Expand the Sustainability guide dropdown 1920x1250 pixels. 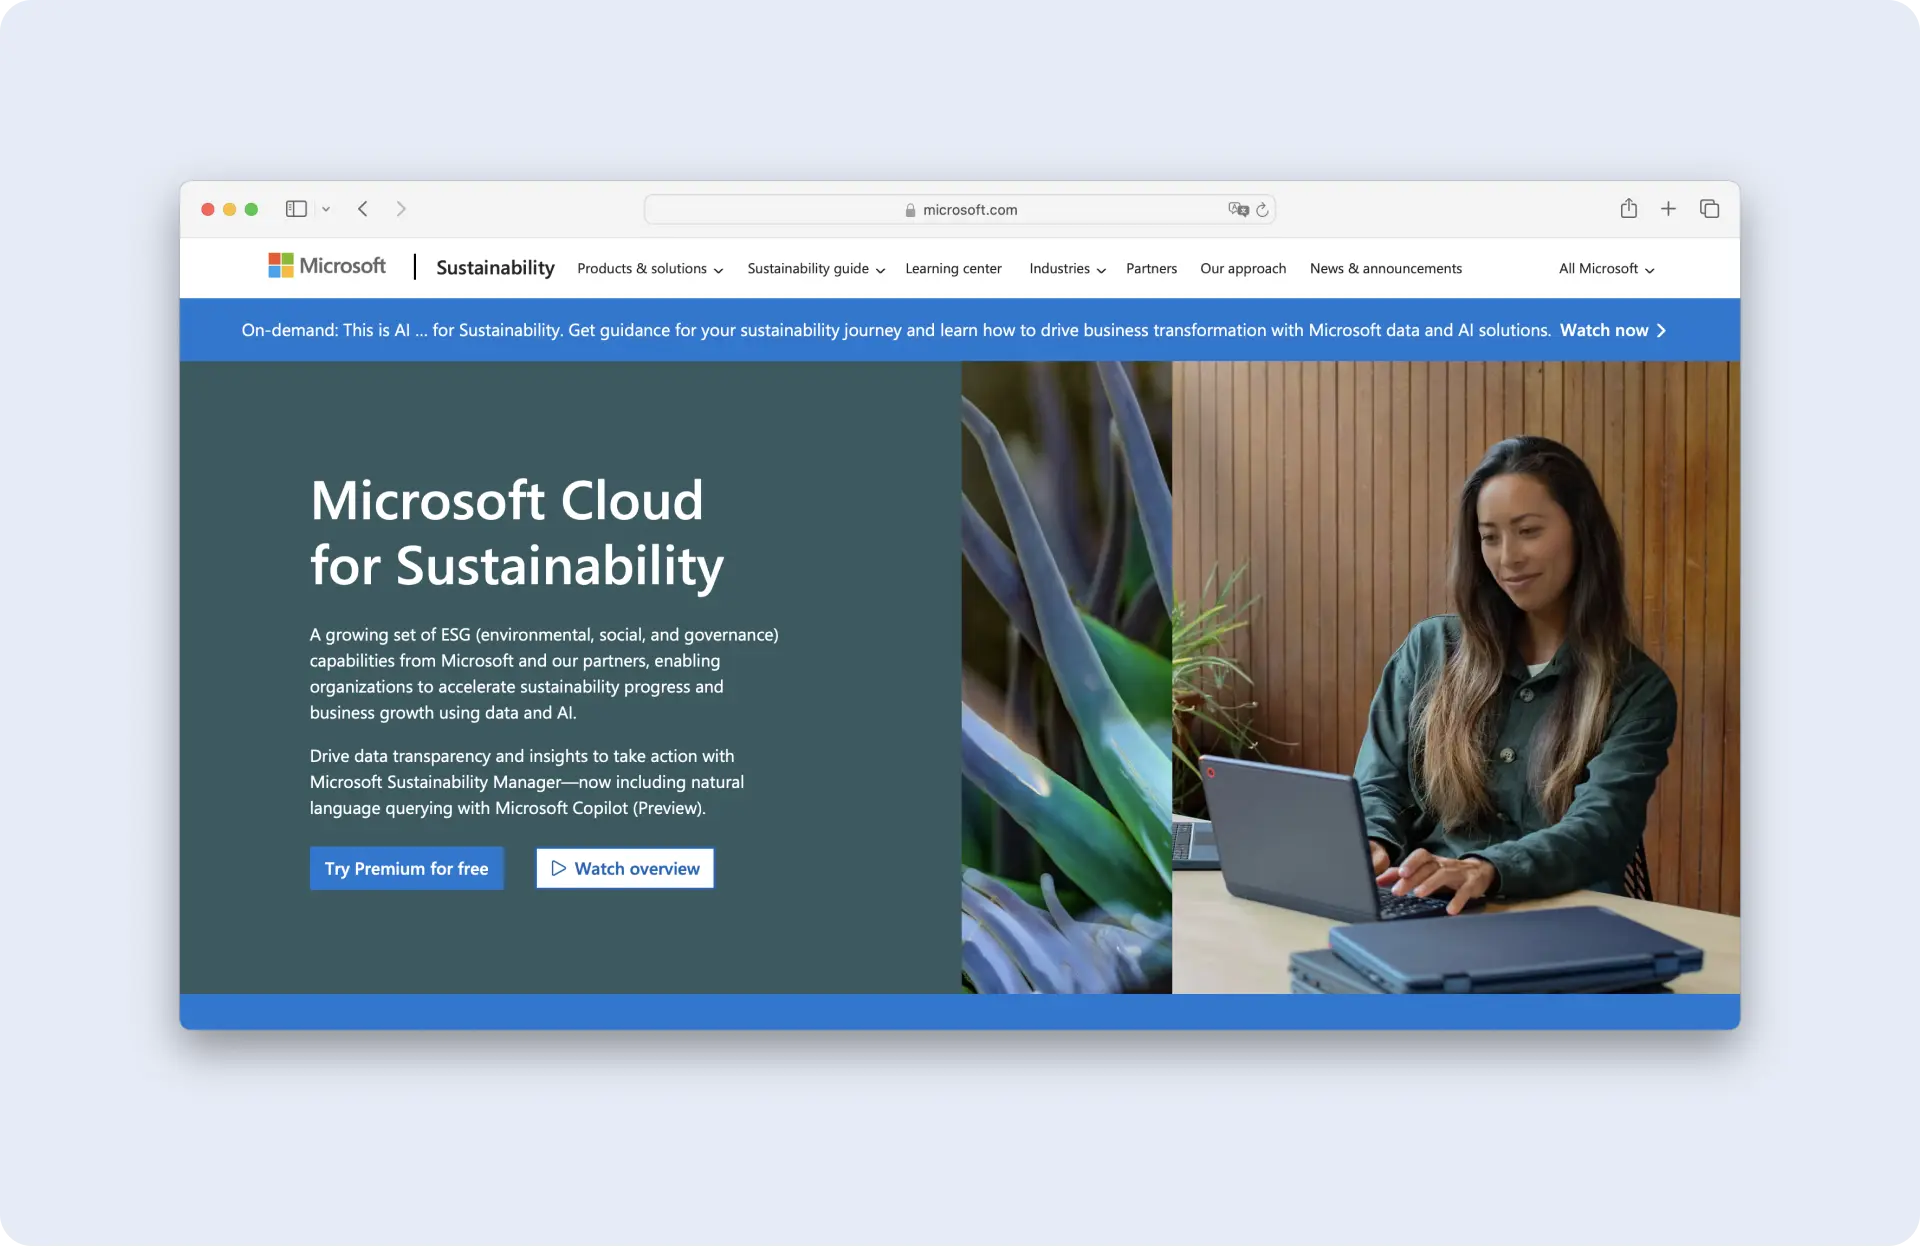click(815, 269)
